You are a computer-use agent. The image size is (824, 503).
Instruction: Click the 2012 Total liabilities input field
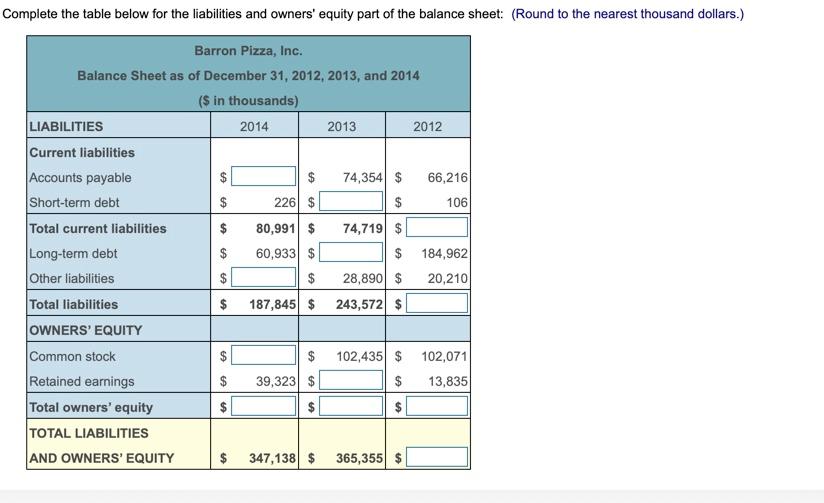(x=437, y=303)
